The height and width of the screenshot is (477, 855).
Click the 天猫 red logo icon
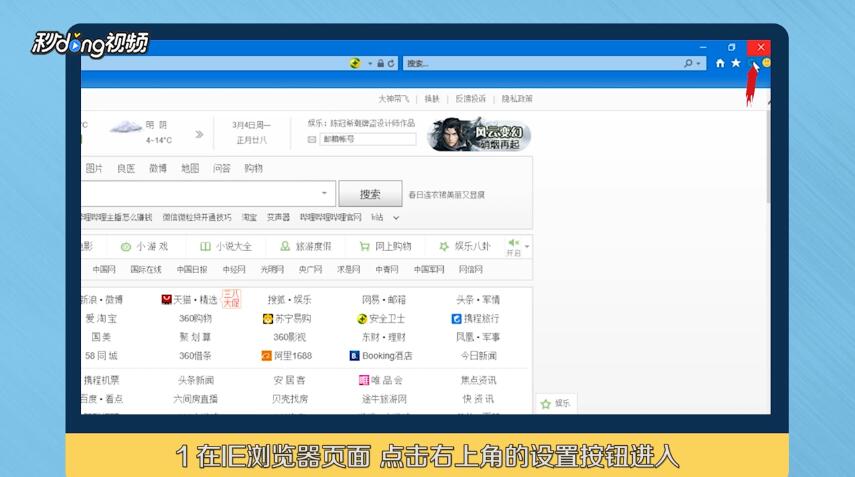[x=166, y=299]
